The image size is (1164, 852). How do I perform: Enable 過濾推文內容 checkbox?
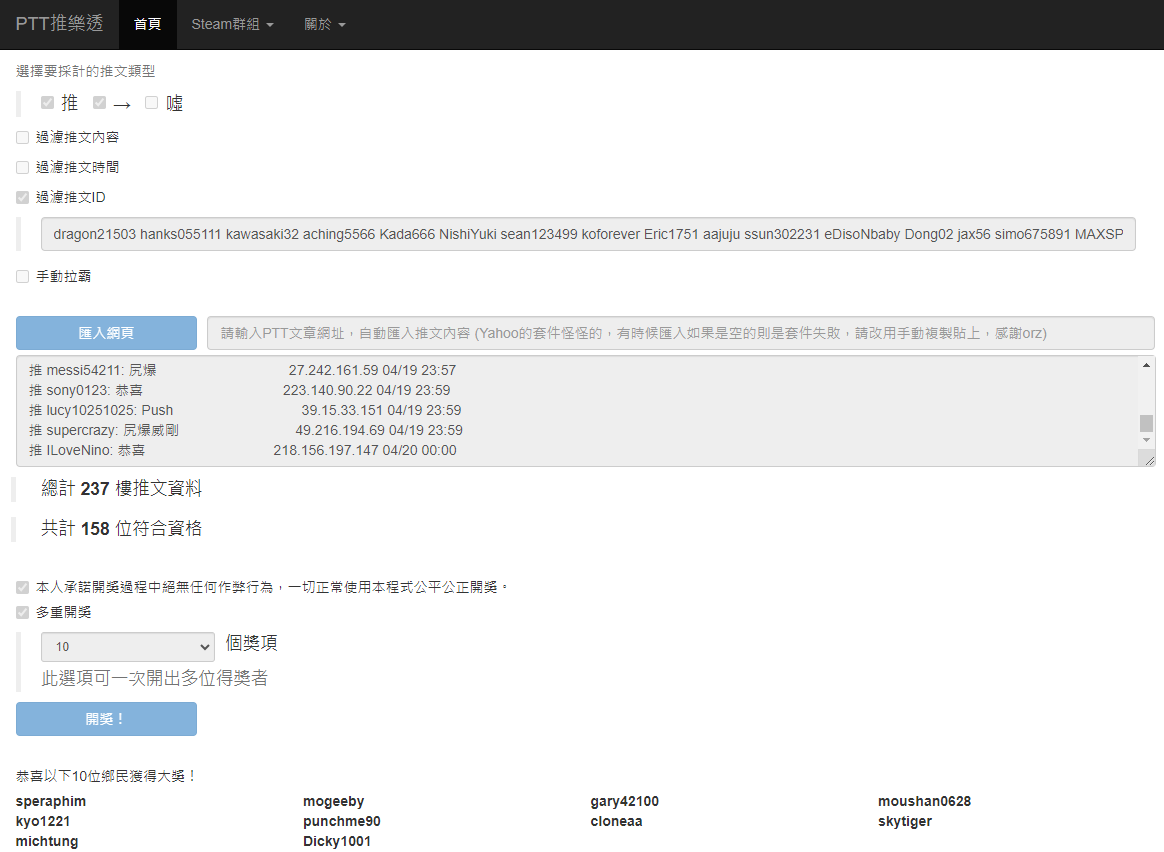(22, 137)
